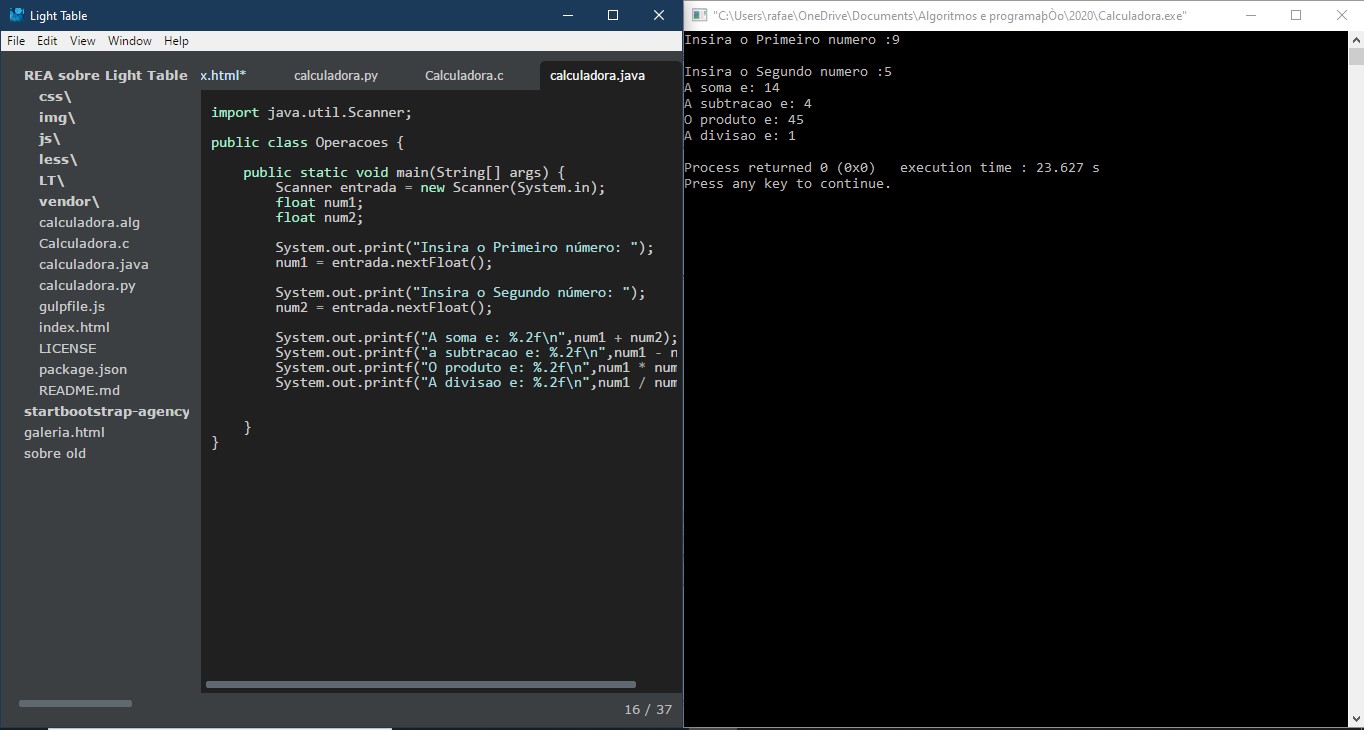Switch to the Calculadora.c tab
This screenshot has height=730, width=1364.
click(x=464, y=75)
